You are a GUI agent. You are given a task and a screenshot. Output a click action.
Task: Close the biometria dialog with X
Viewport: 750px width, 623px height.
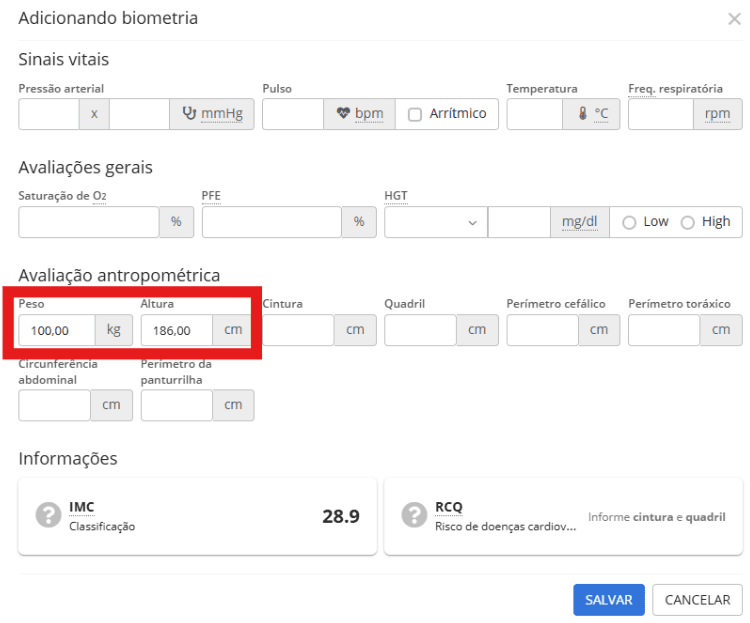point(734,19)
